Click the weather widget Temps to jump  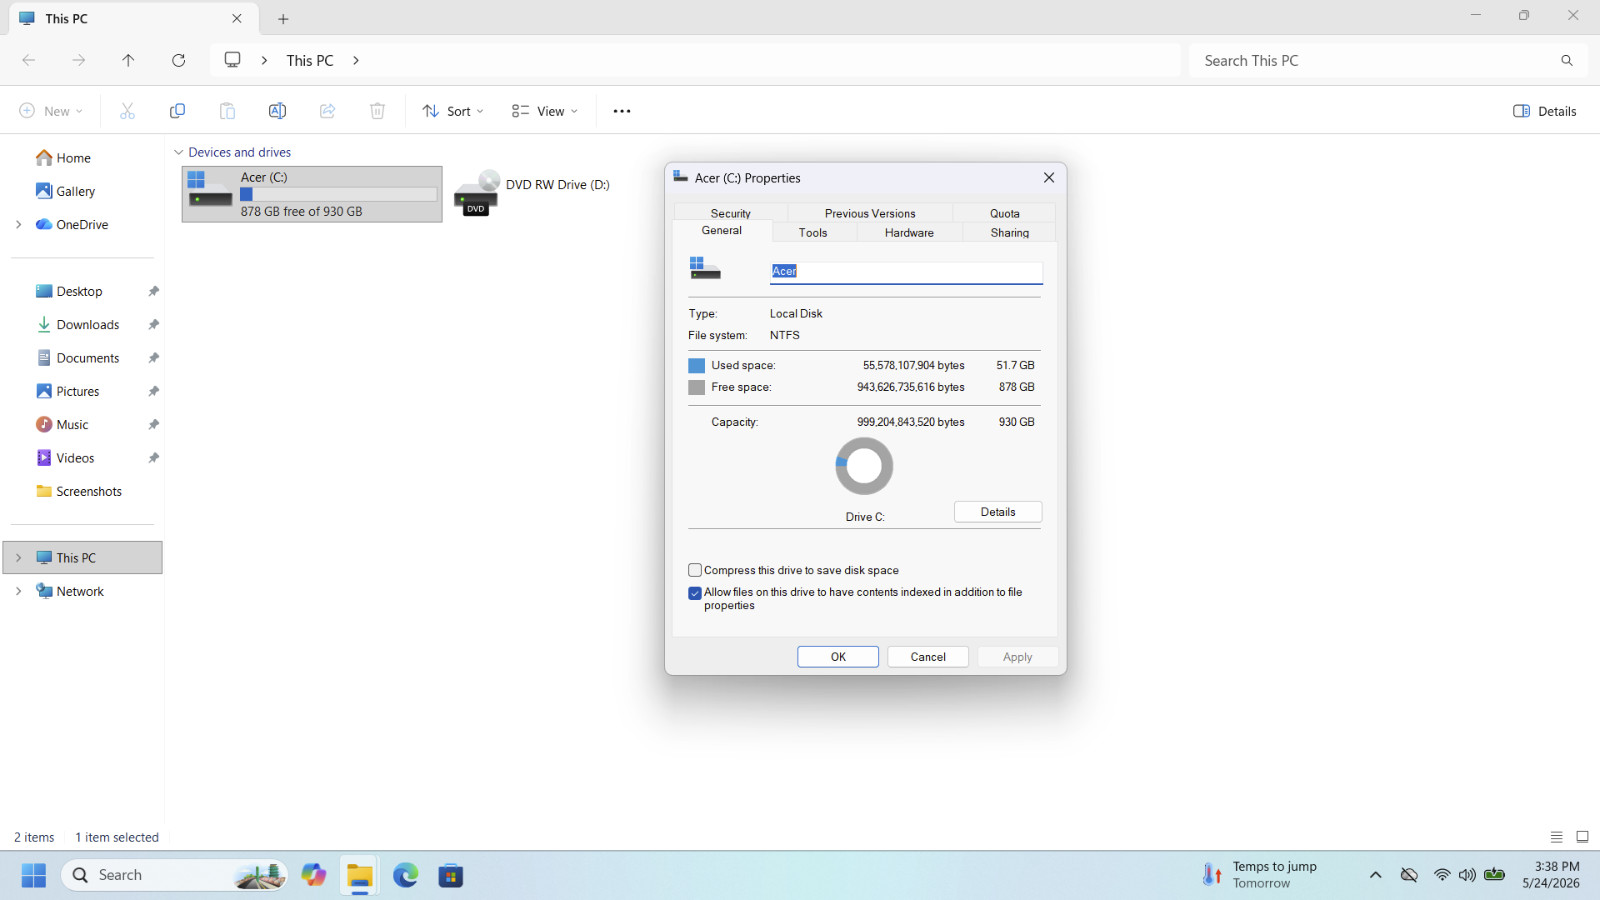1260,875
